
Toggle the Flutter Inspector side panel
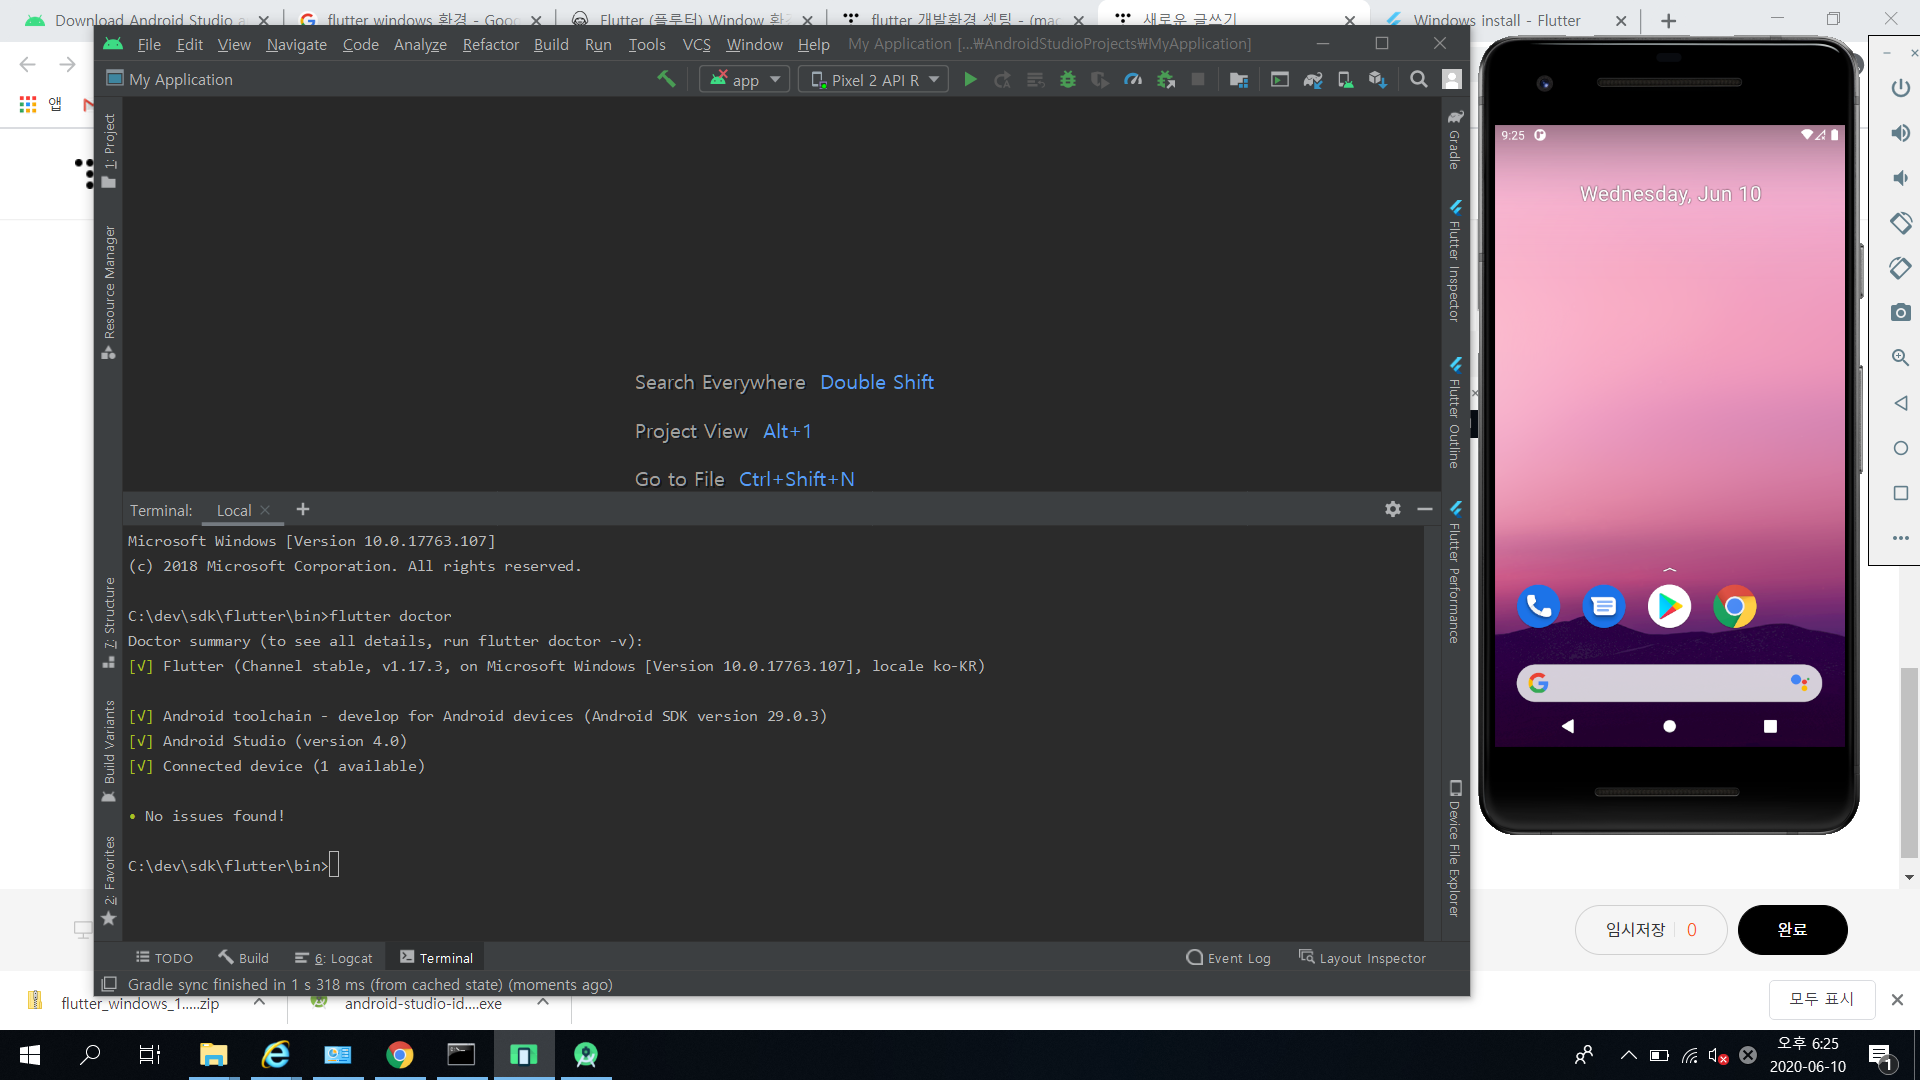point(1455,262)
